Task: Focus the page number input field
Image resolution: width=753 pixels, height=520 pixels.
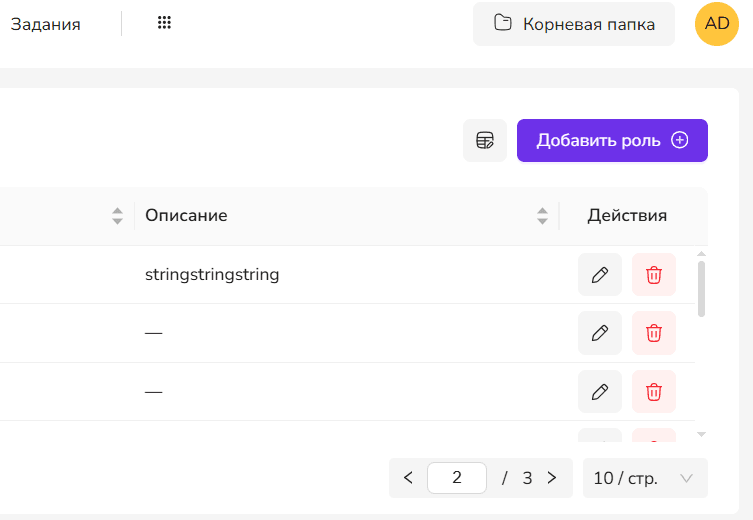Action: 457,478
